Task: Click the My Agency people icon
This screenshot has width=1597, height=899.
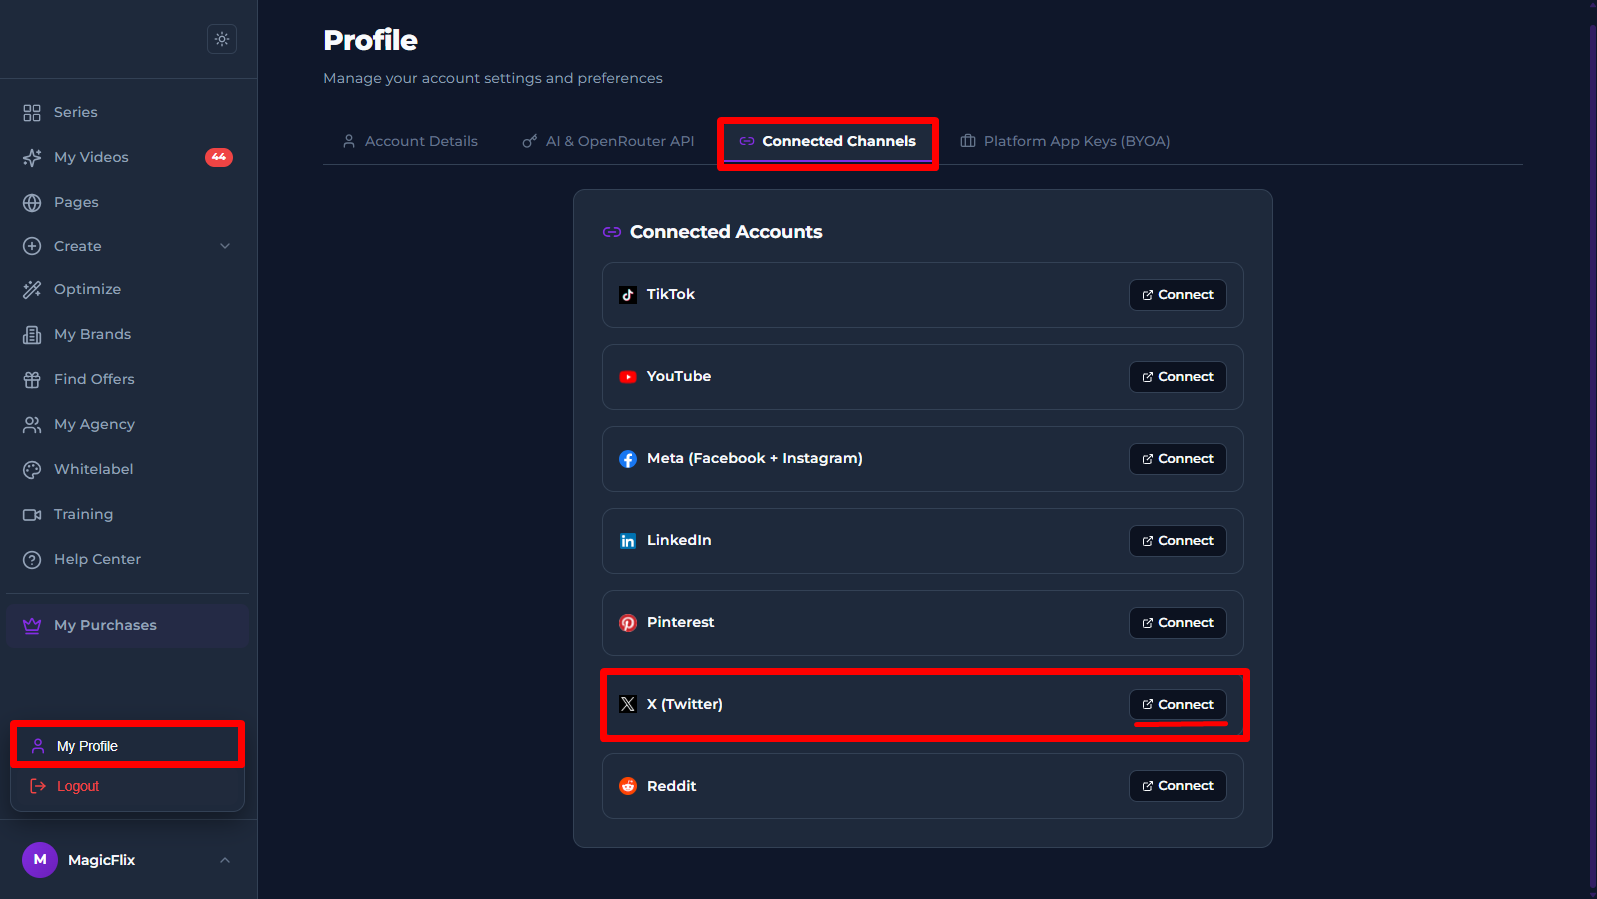Action: point(32,424)
